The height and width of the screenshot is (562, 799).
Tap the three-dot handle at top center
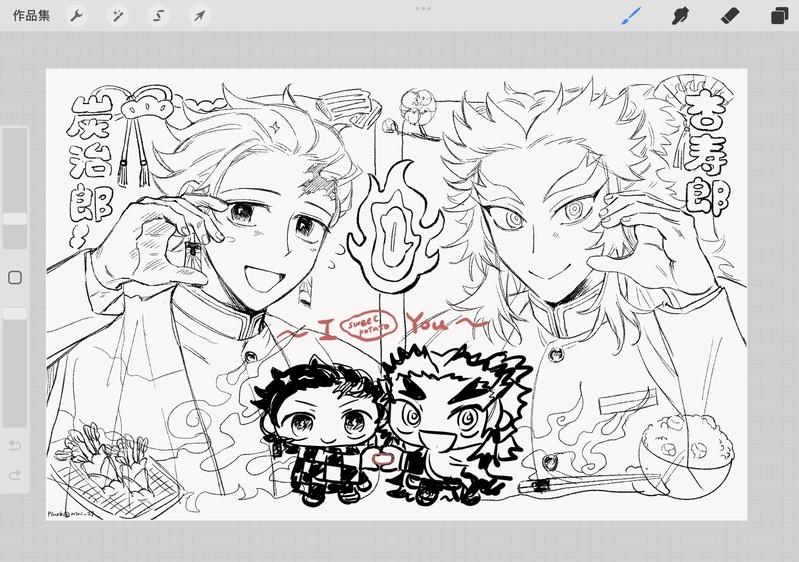(x=423, y=8)
